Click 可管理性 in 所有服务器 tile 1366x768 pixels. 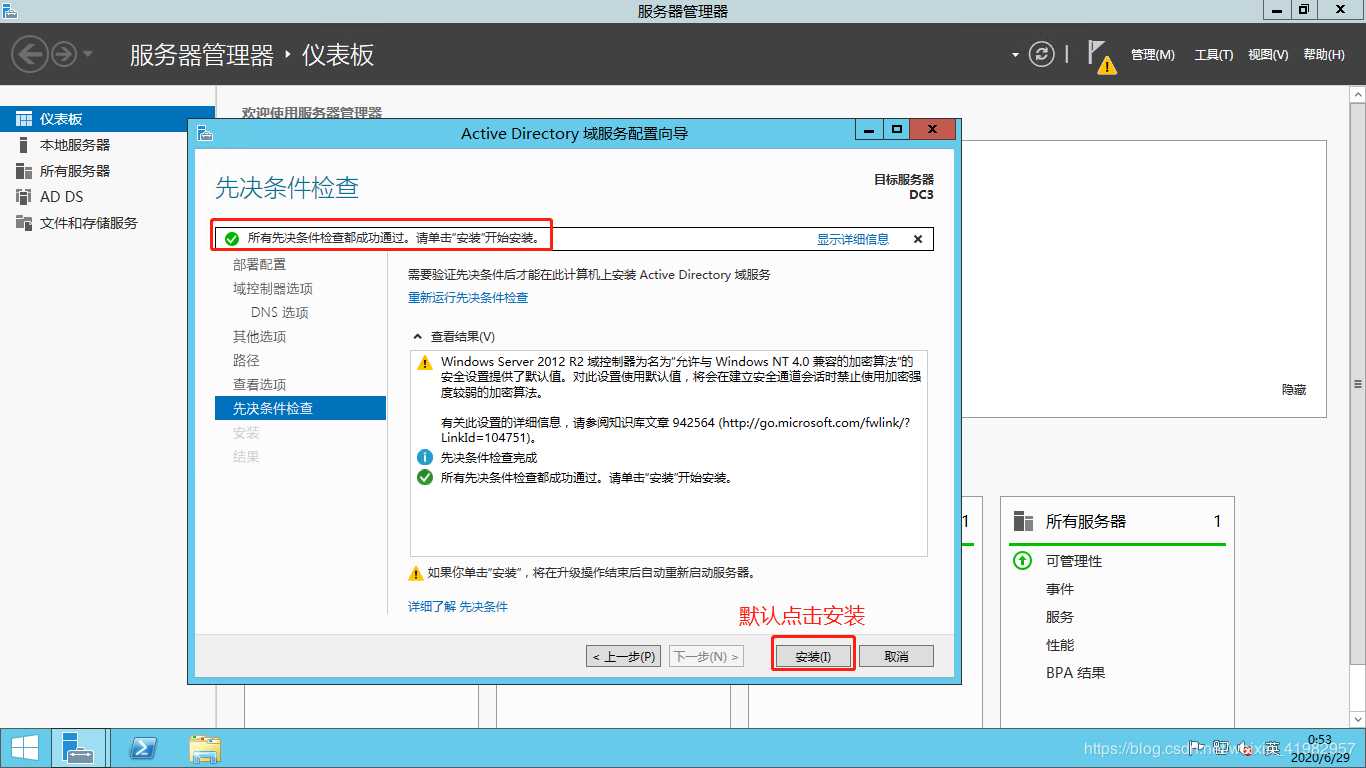pos(1074,561)
